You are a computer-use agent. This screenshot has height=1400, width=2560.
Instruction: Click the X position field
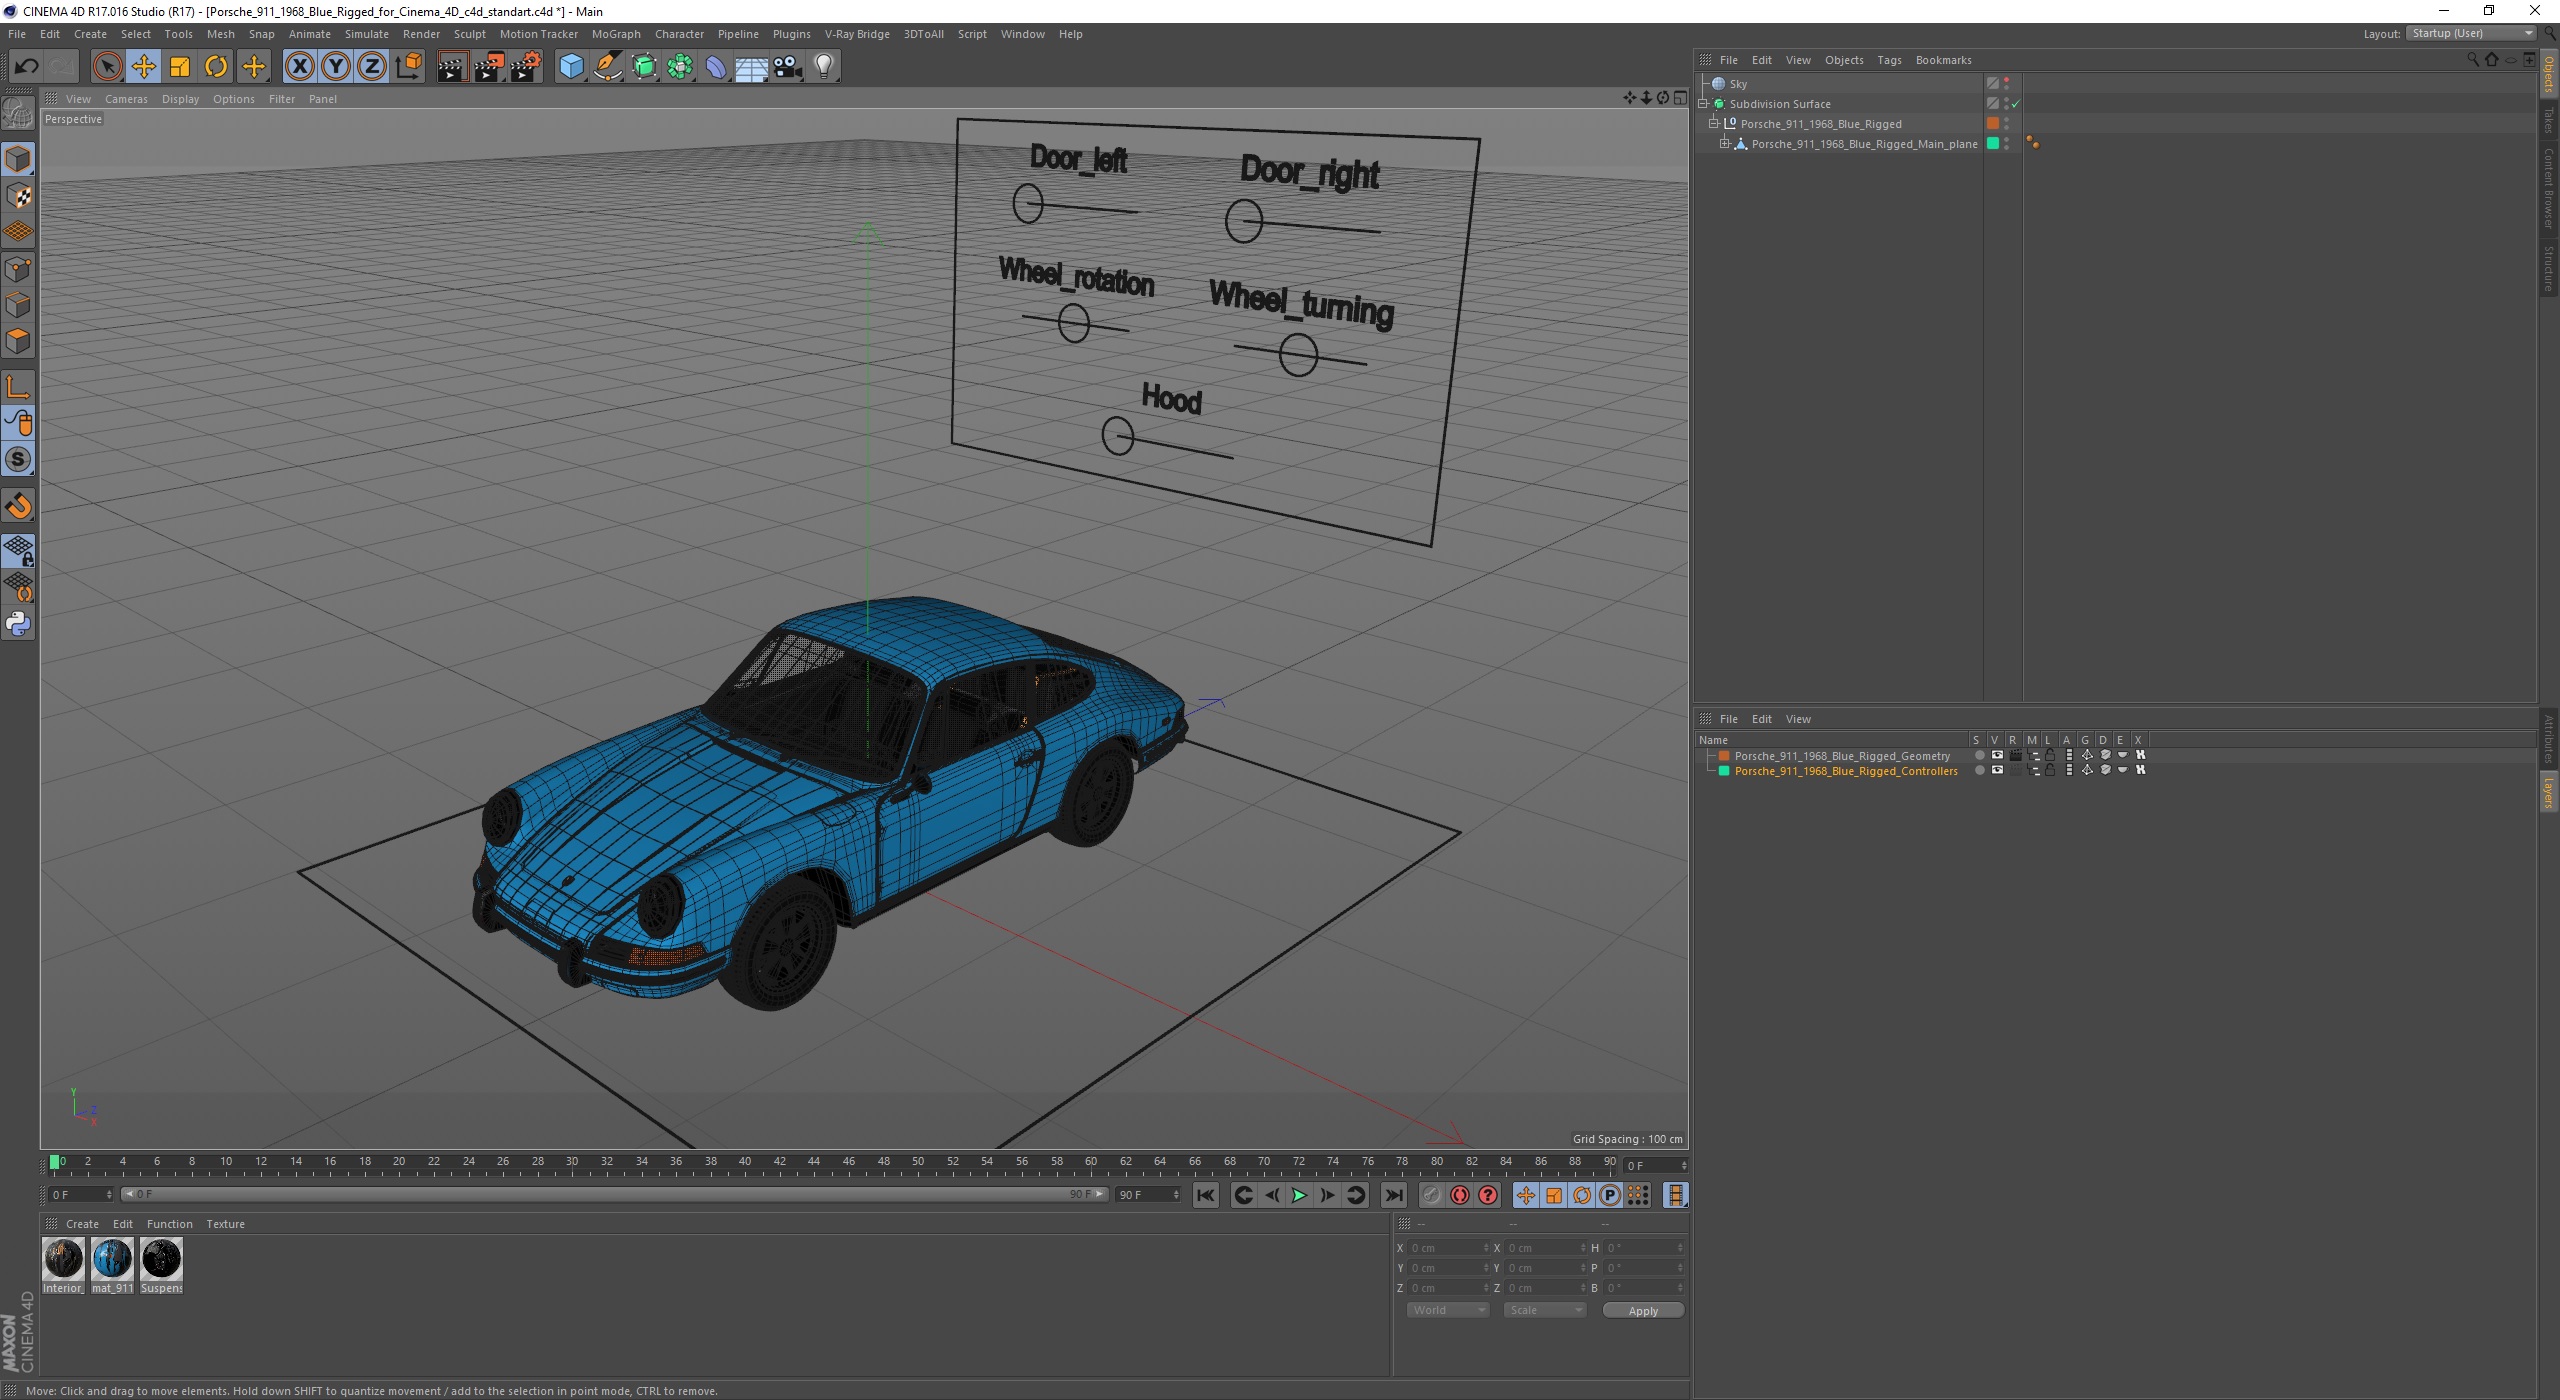pyautogui.click(x=1448, y=1248)
